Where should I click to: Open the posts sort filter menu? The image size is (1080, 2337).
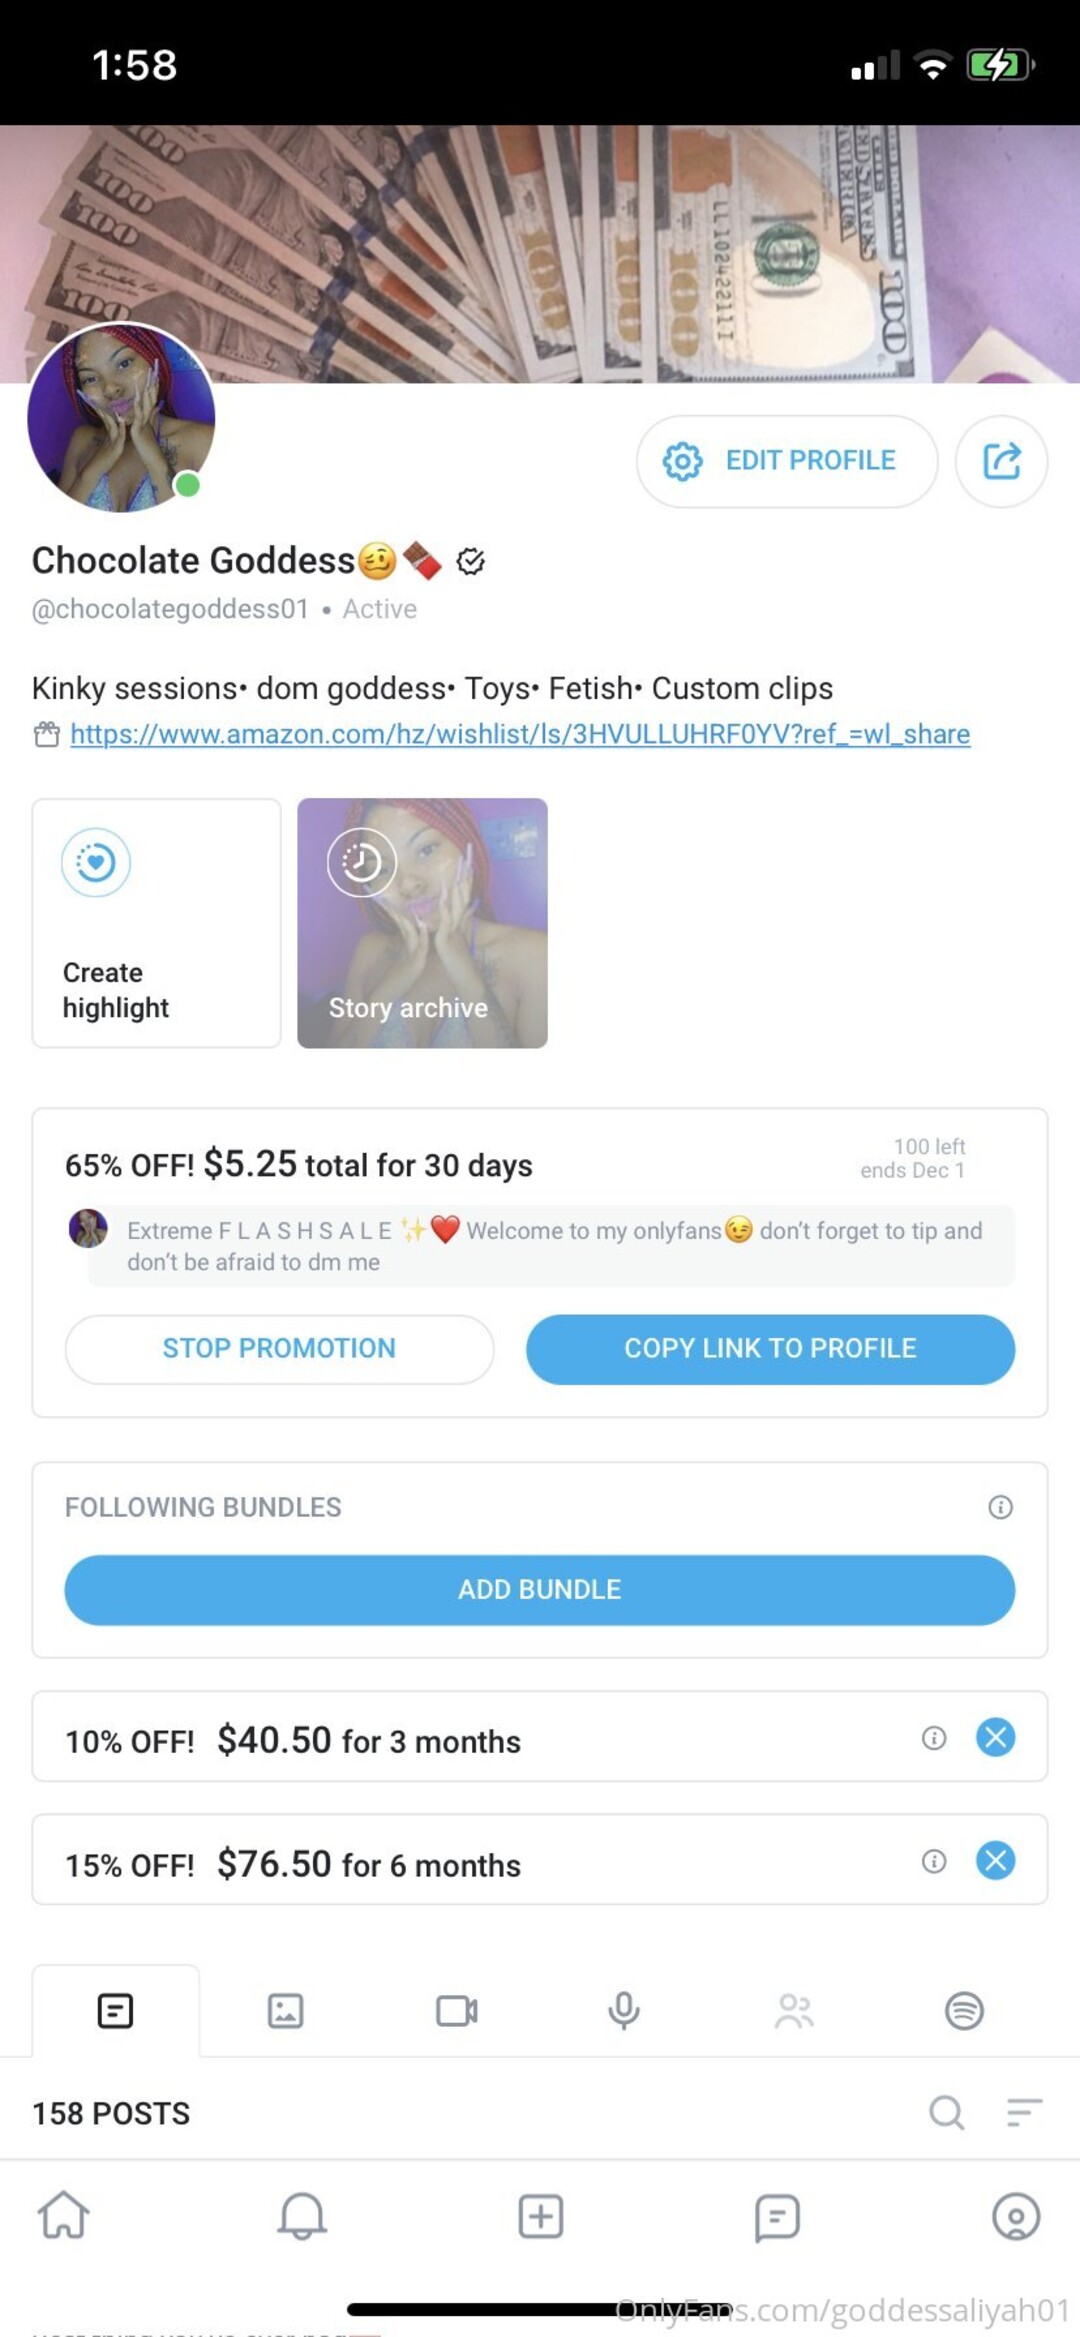coord(1024,2112)
